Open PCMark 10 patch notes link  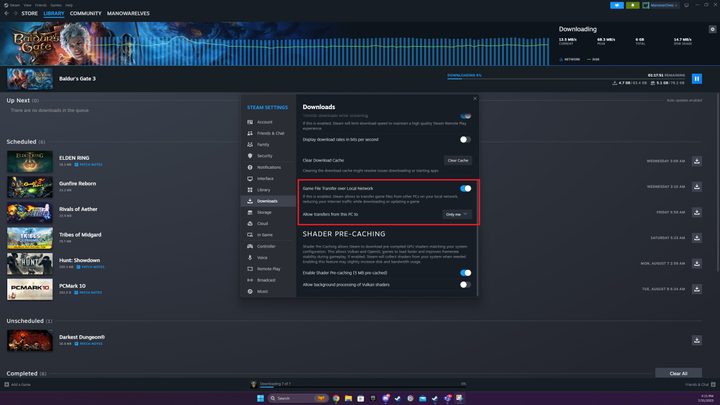[x=89, y=292]
